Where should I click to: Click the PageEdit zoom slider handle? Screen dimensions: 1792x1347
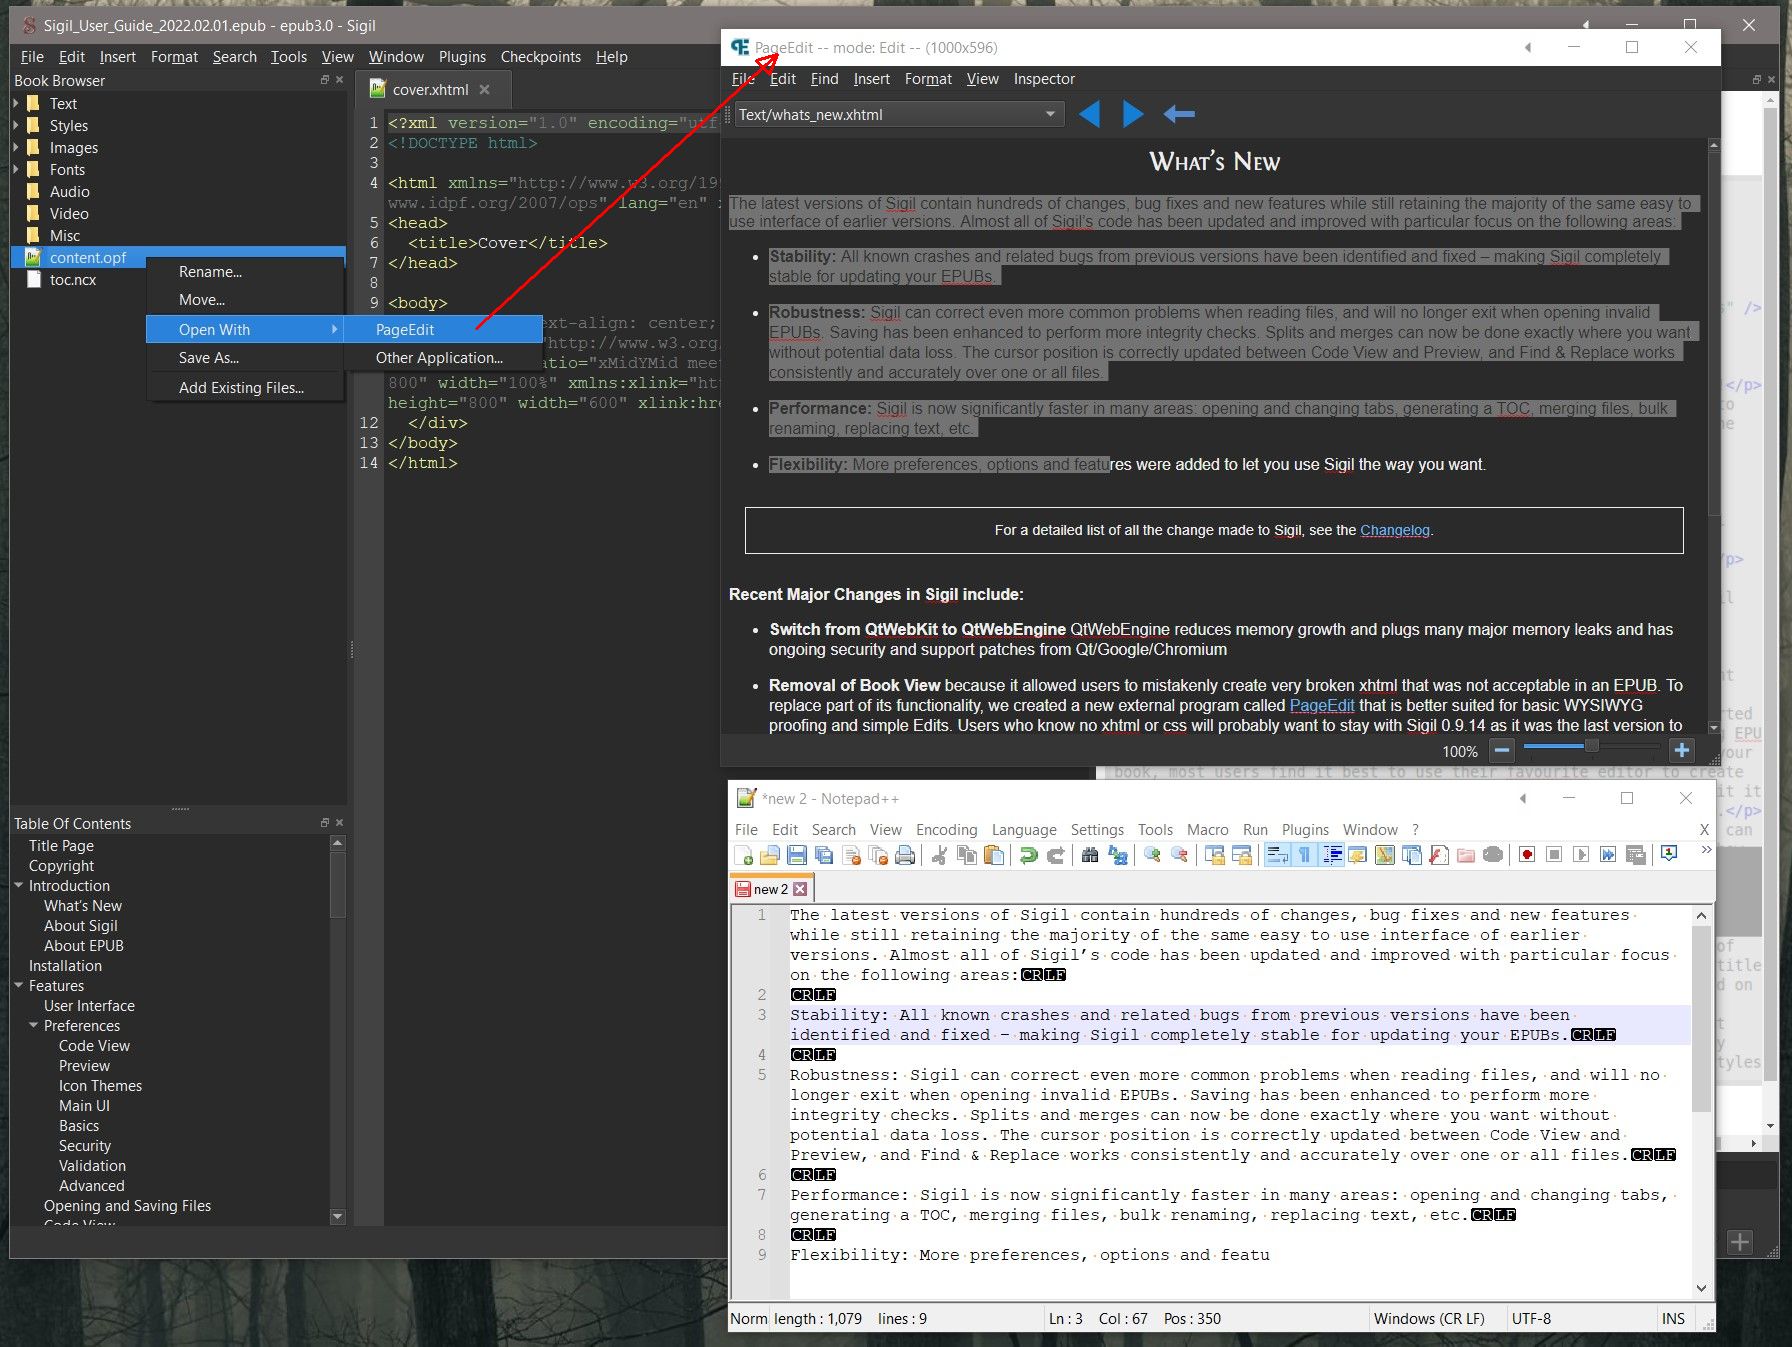(x=1591, y=746)
